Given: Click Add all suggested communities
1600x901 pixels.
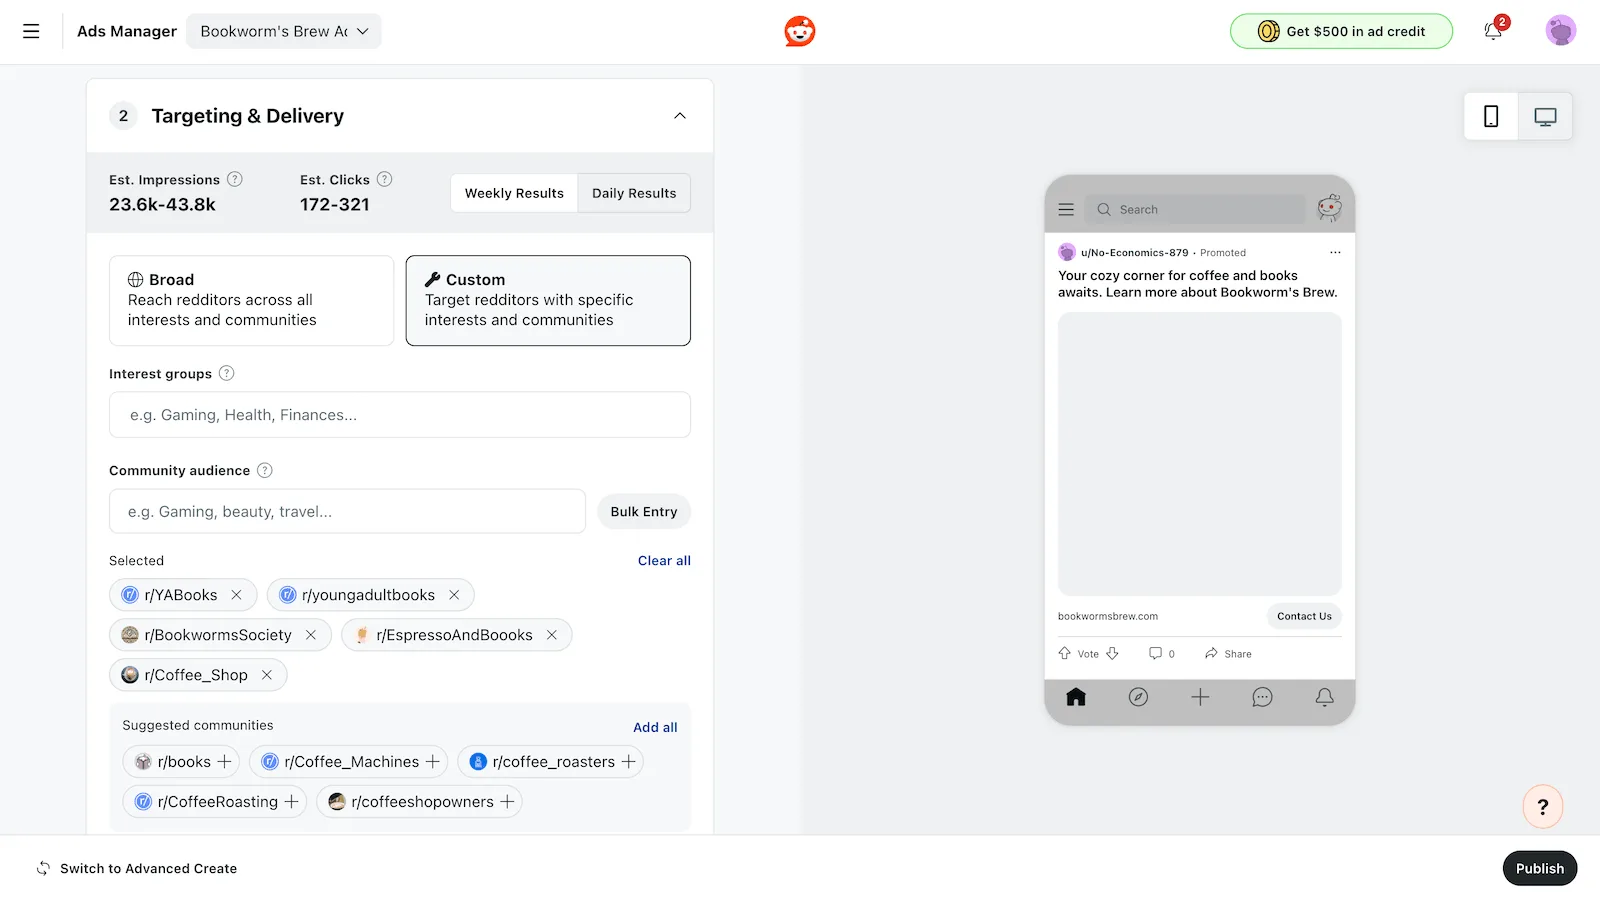Looking at the screenshot, I should [x=655, y=728].
